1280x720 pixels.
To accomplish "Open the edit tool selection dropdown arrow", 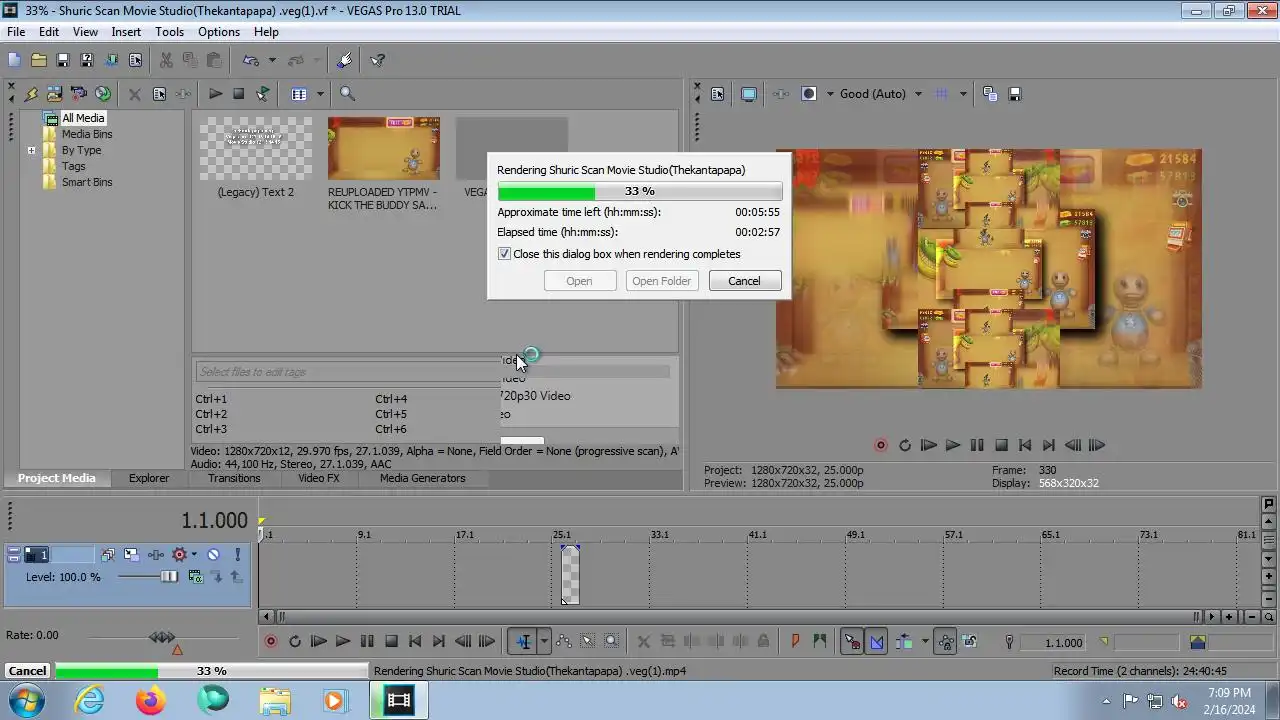I will click(544, 642).
